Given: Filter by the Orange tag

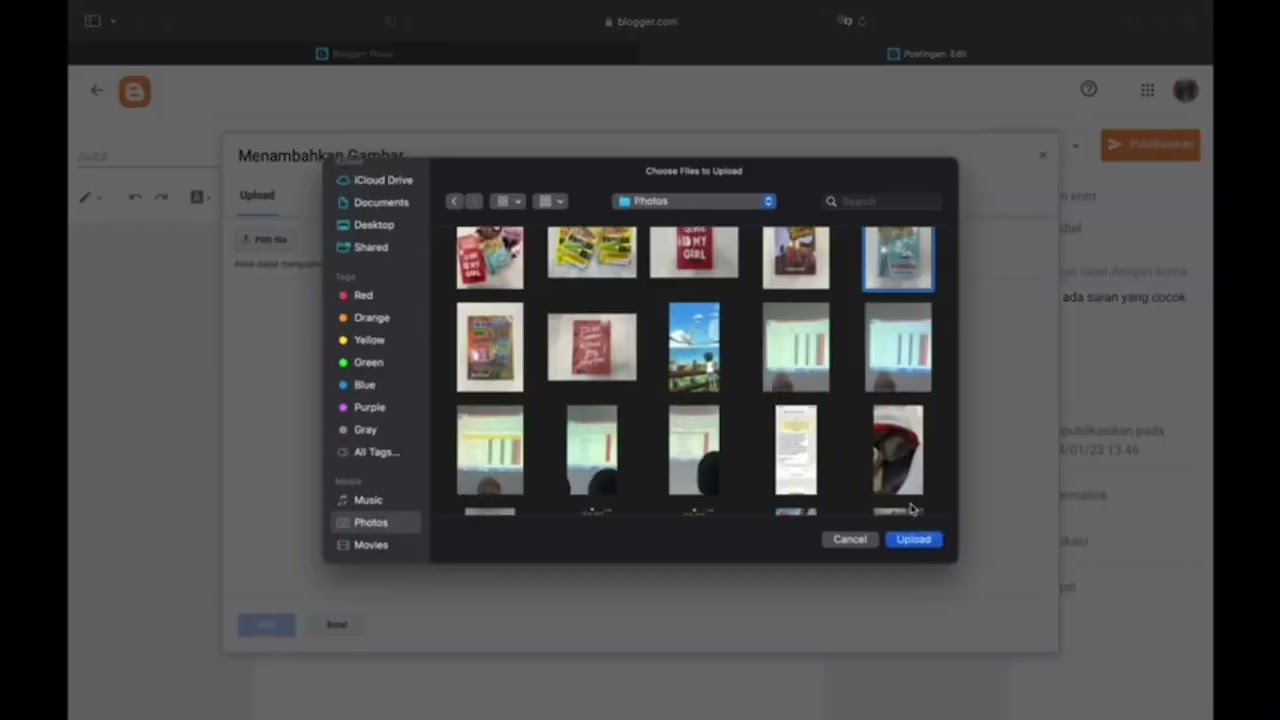Looking at the screenshot, I should [364, 318].
